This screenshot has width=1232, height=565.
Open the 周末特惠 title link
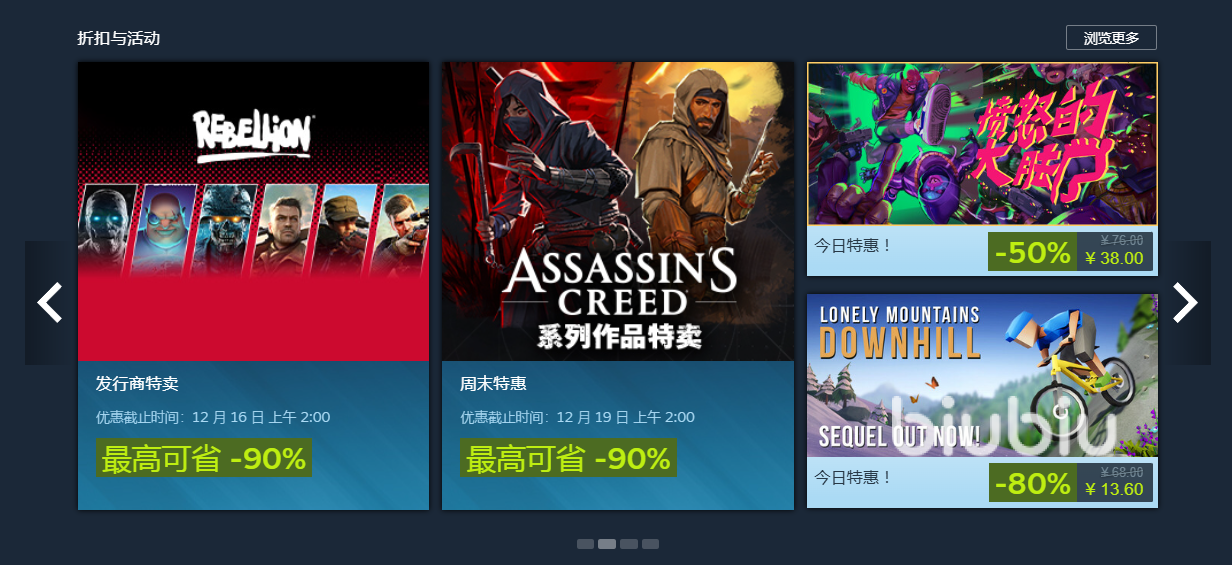pyautogui.click(x=493, y=384)
